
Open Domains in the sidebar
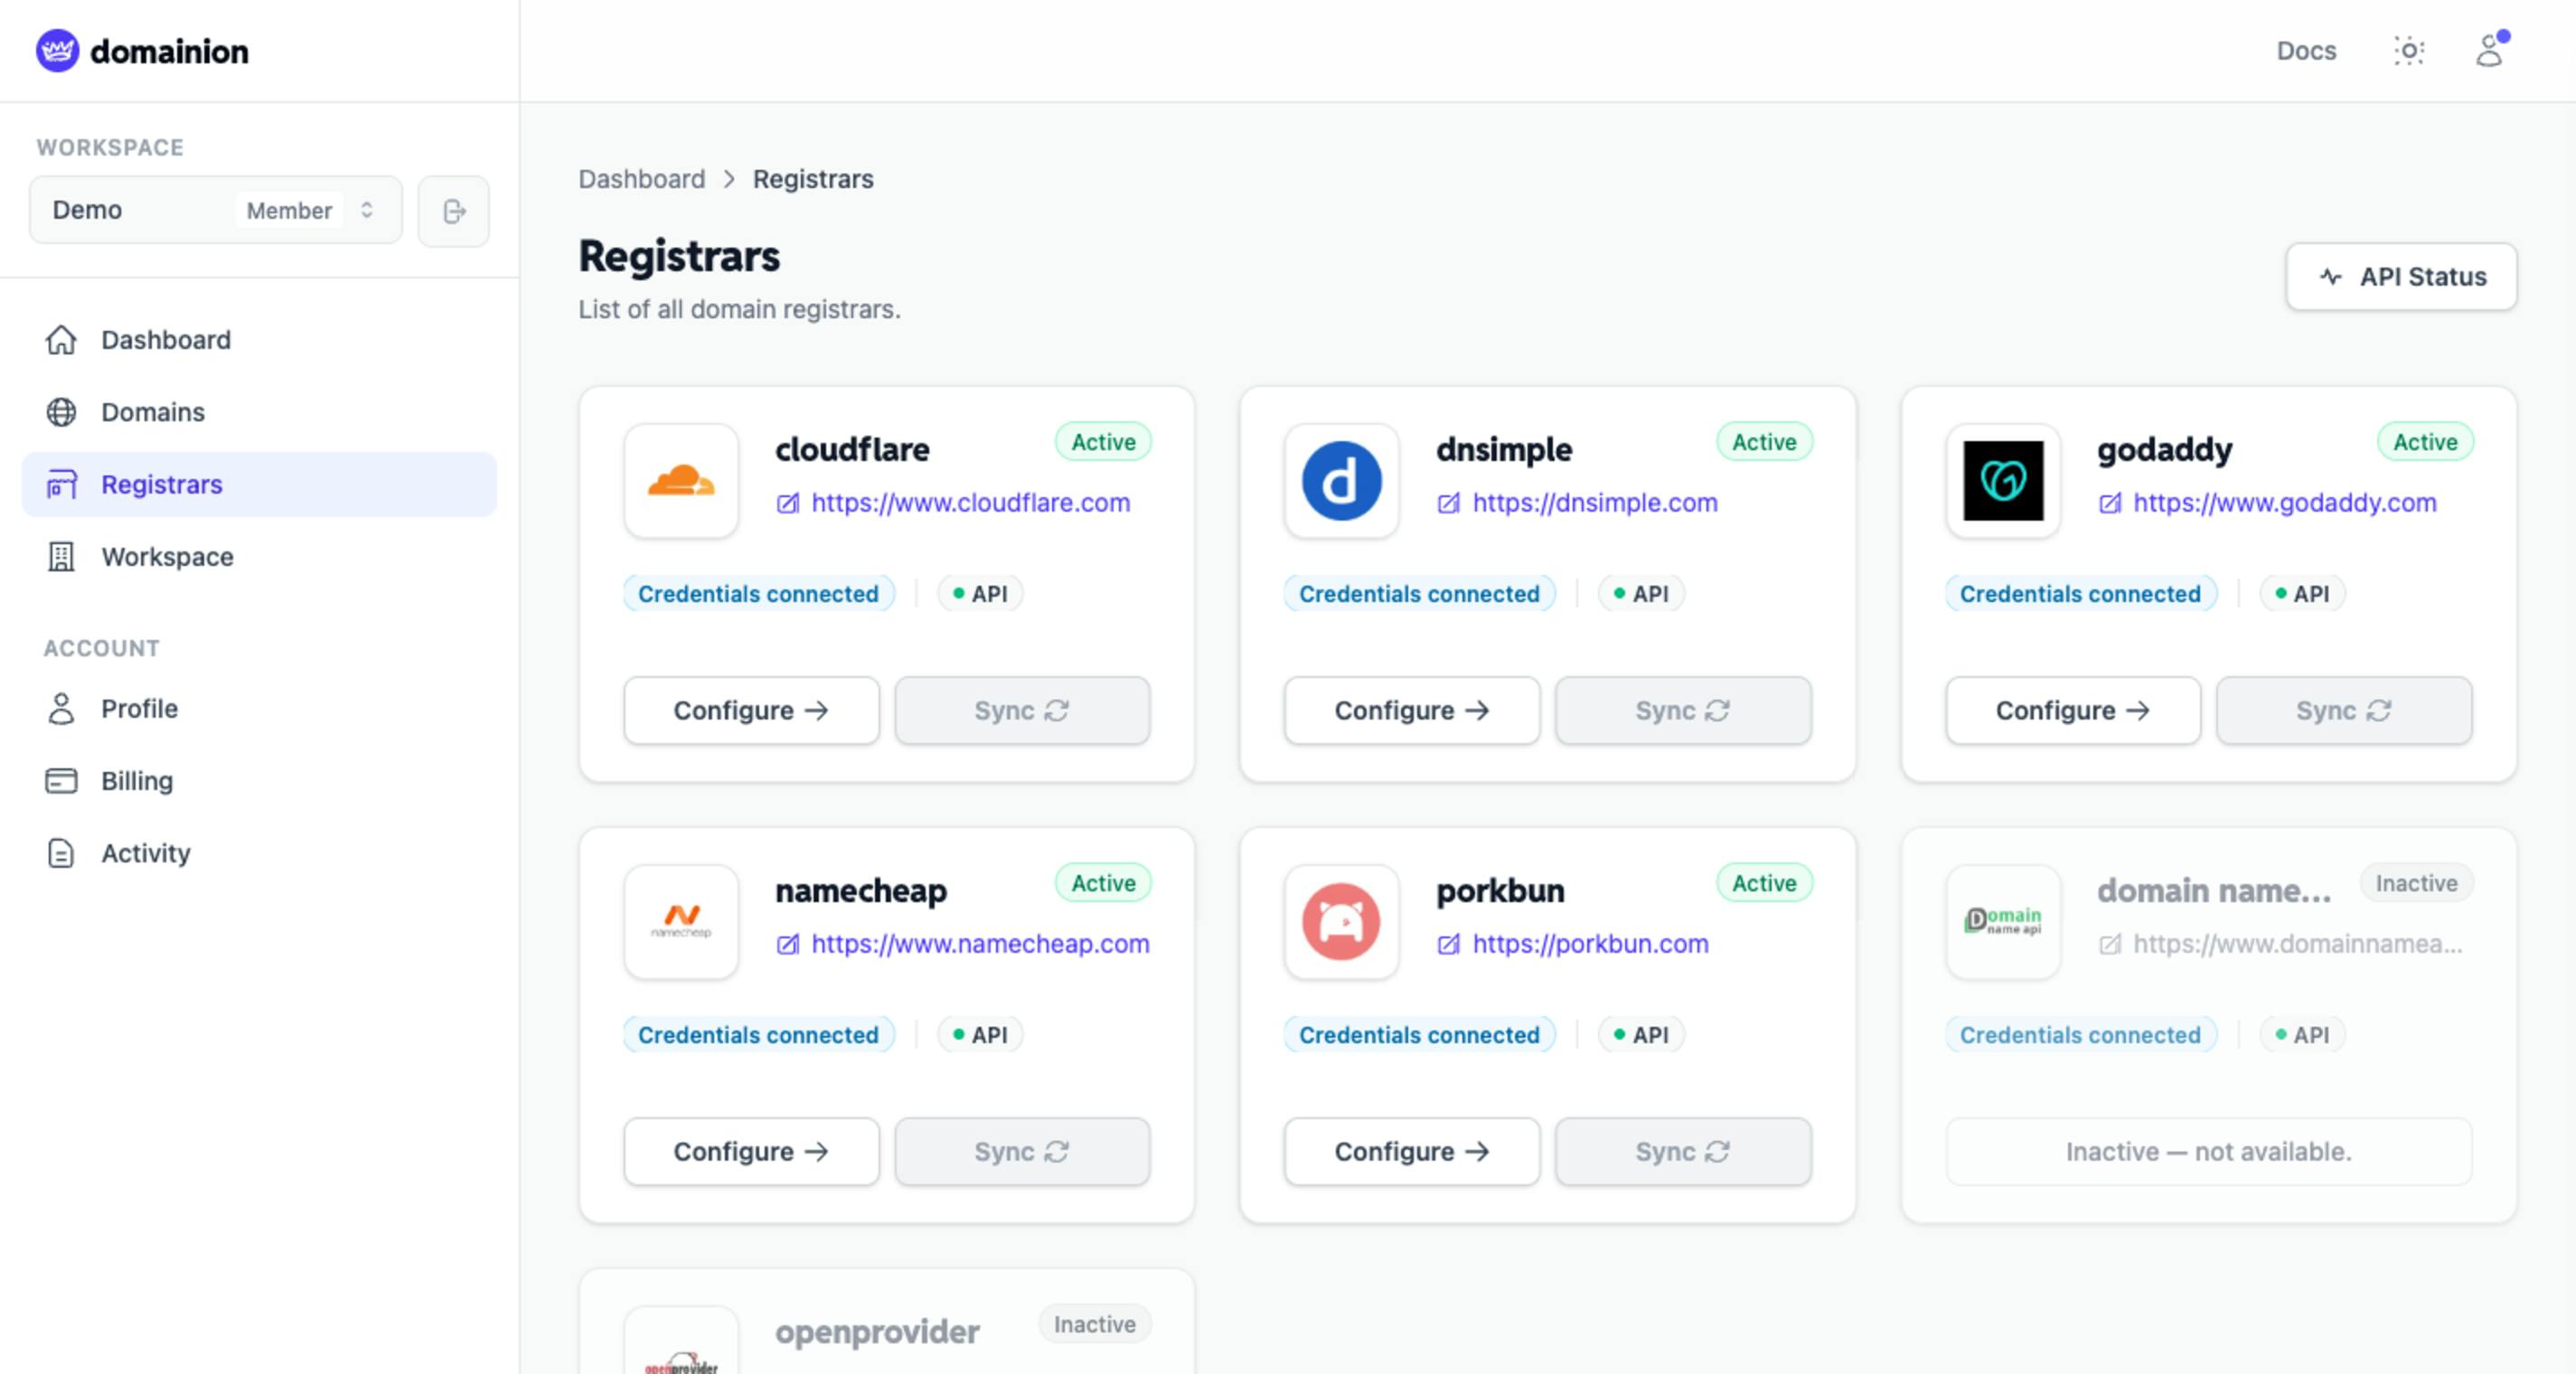(x=259, y=412)
